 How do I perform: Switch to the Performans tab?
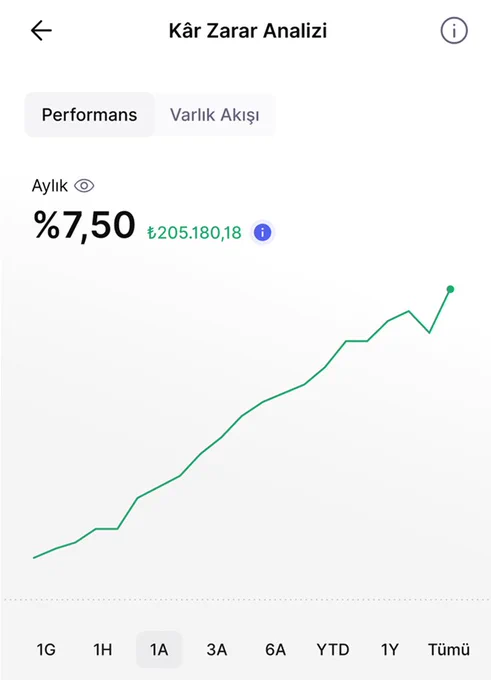(89, 115)
